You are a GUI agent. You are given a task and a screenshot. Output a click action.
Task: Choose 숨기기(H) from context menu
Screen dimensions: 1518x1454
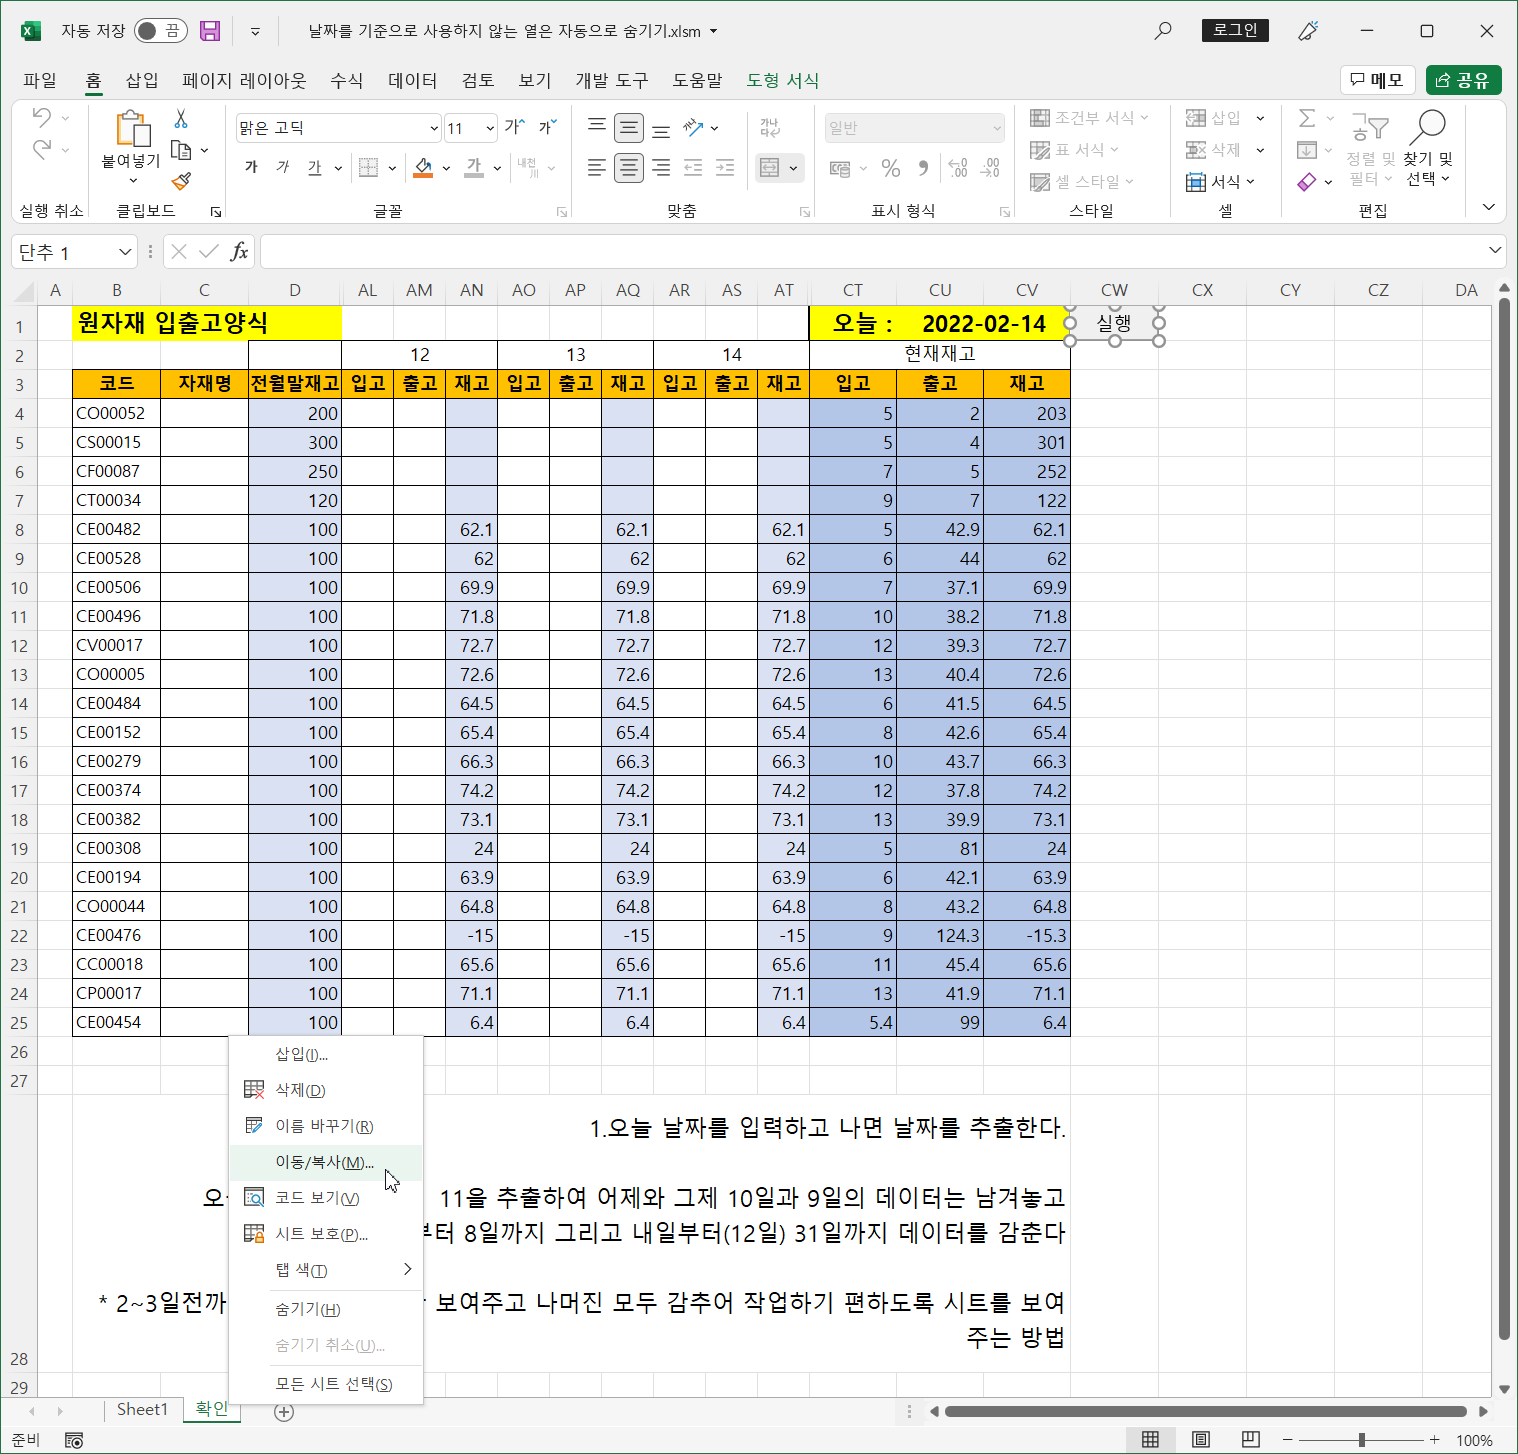[x=326, y=1309]
